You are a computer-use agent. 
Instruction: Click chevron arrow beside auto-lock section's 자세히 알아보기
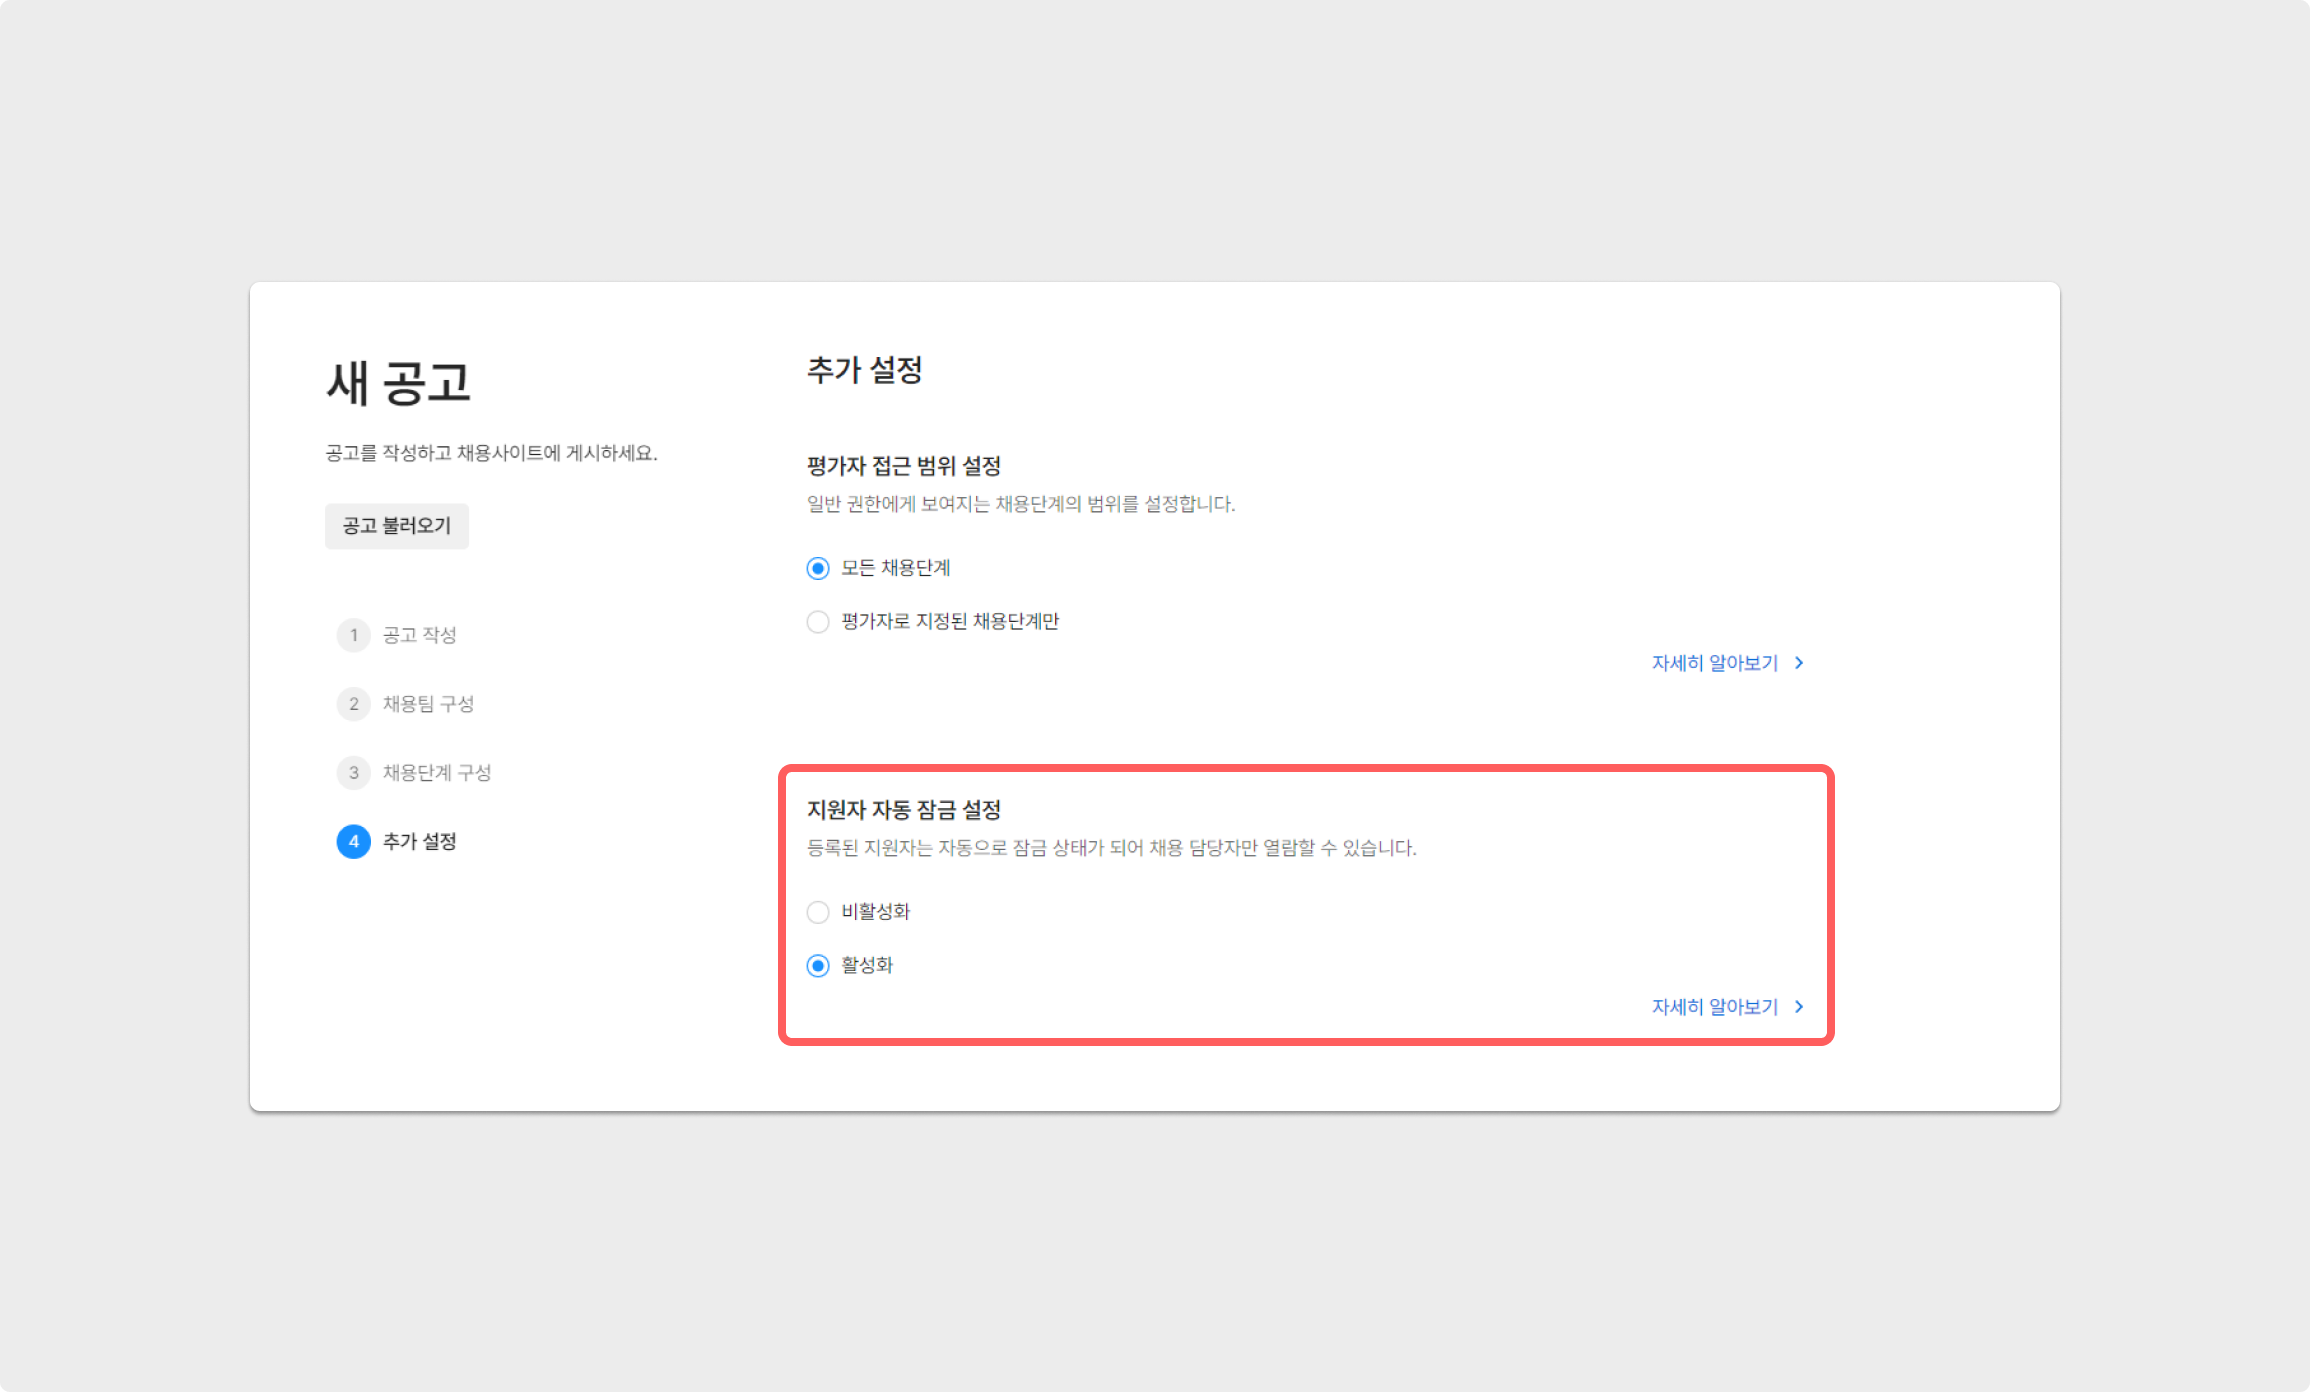pos(1799,1007)
